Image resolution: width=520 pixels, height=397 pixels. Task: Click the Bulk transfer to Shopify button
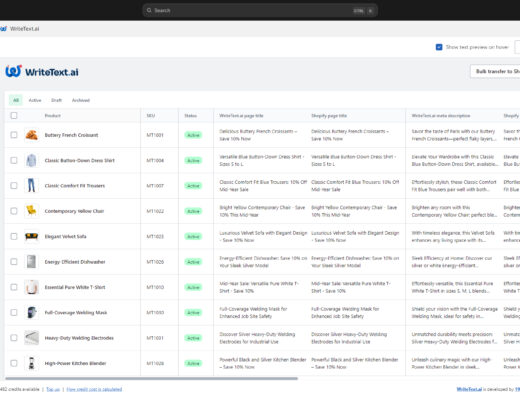click(x=496, y=71)
